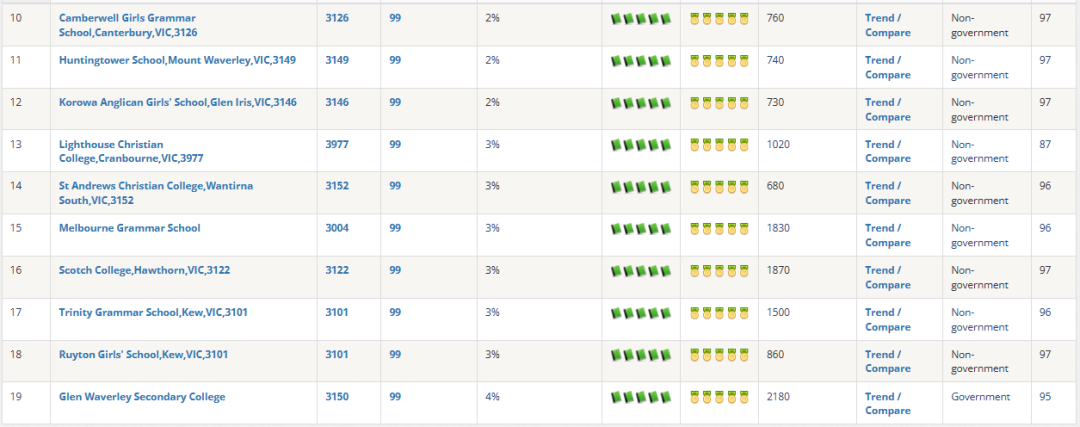Click Trend / Compare for Ruyton Girls' School
Viewport: 1080px width, 427px height.
pyautogui.click(x=888, y=362)
